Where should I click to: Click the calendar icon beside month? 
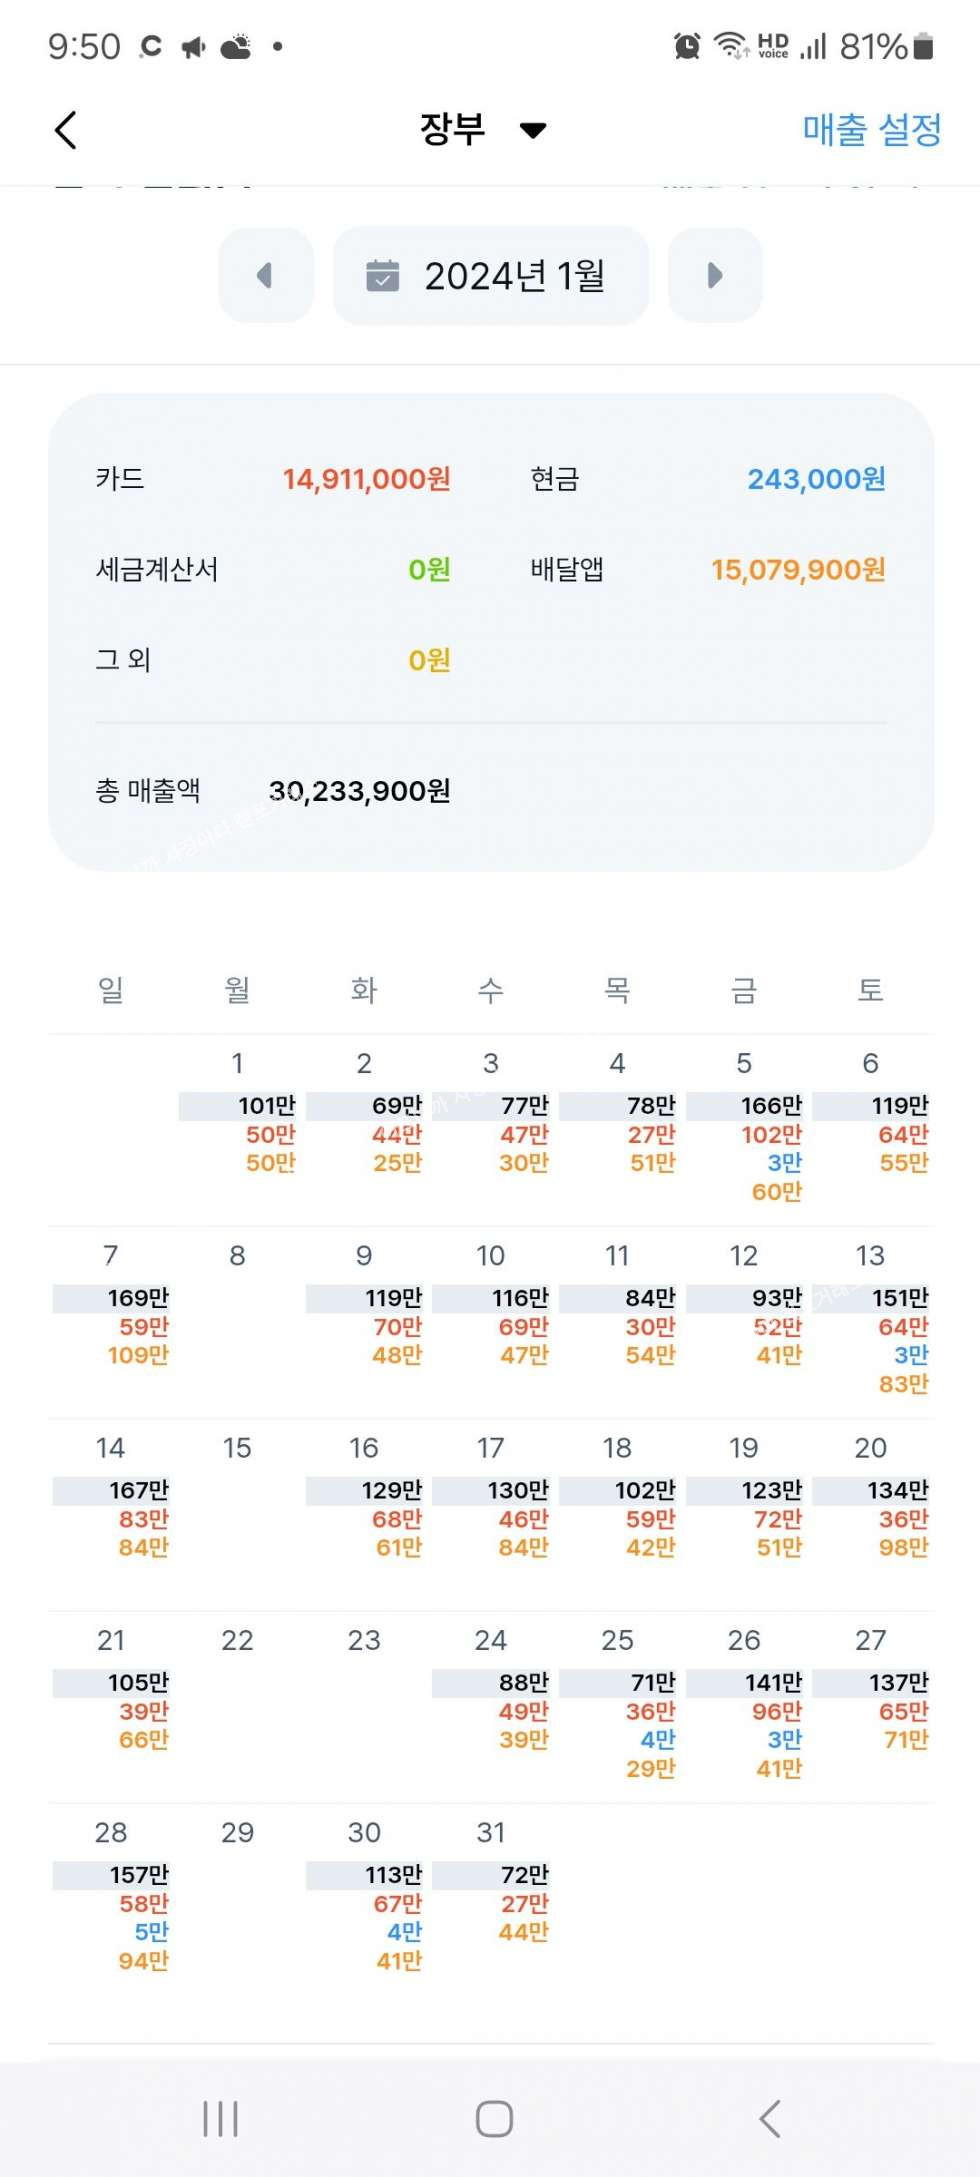point(382,275)
